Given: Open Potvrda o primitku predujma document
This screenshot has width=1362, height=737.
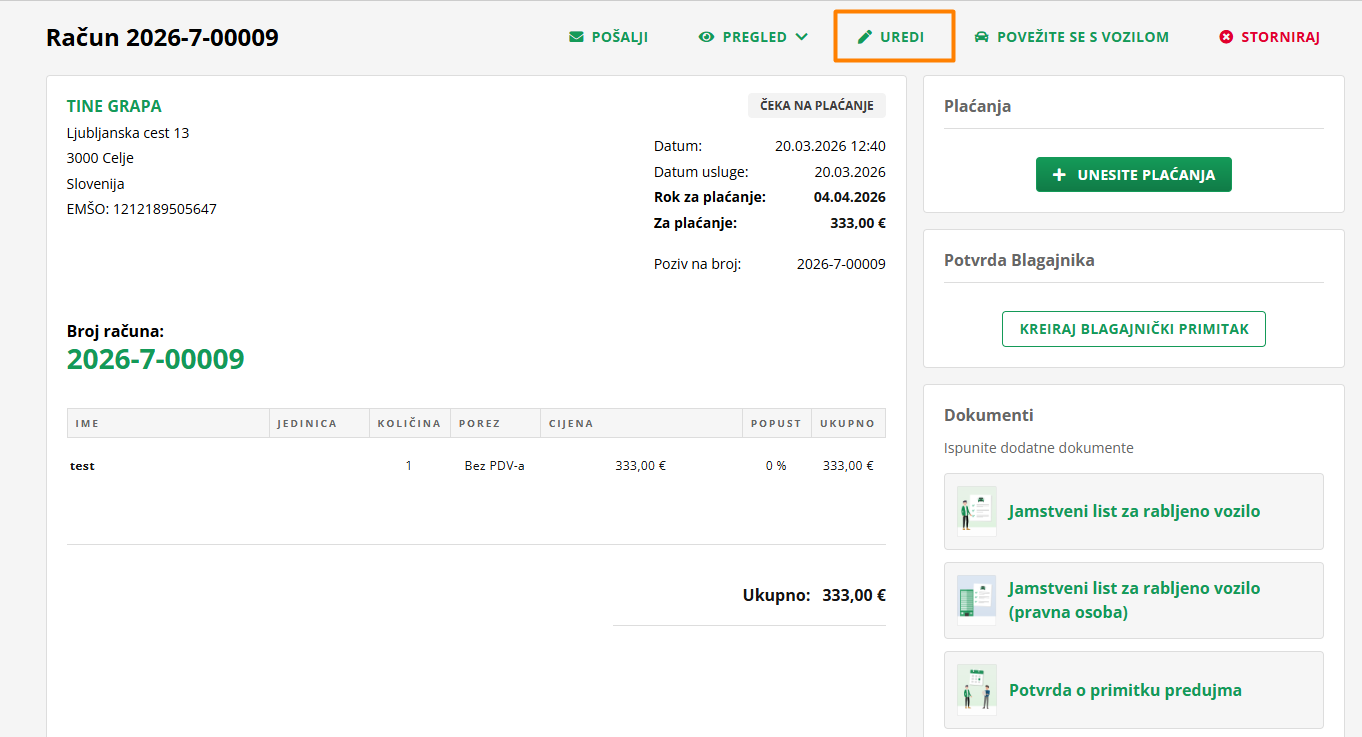Looking at the screenshot, I should point(1125,690).
